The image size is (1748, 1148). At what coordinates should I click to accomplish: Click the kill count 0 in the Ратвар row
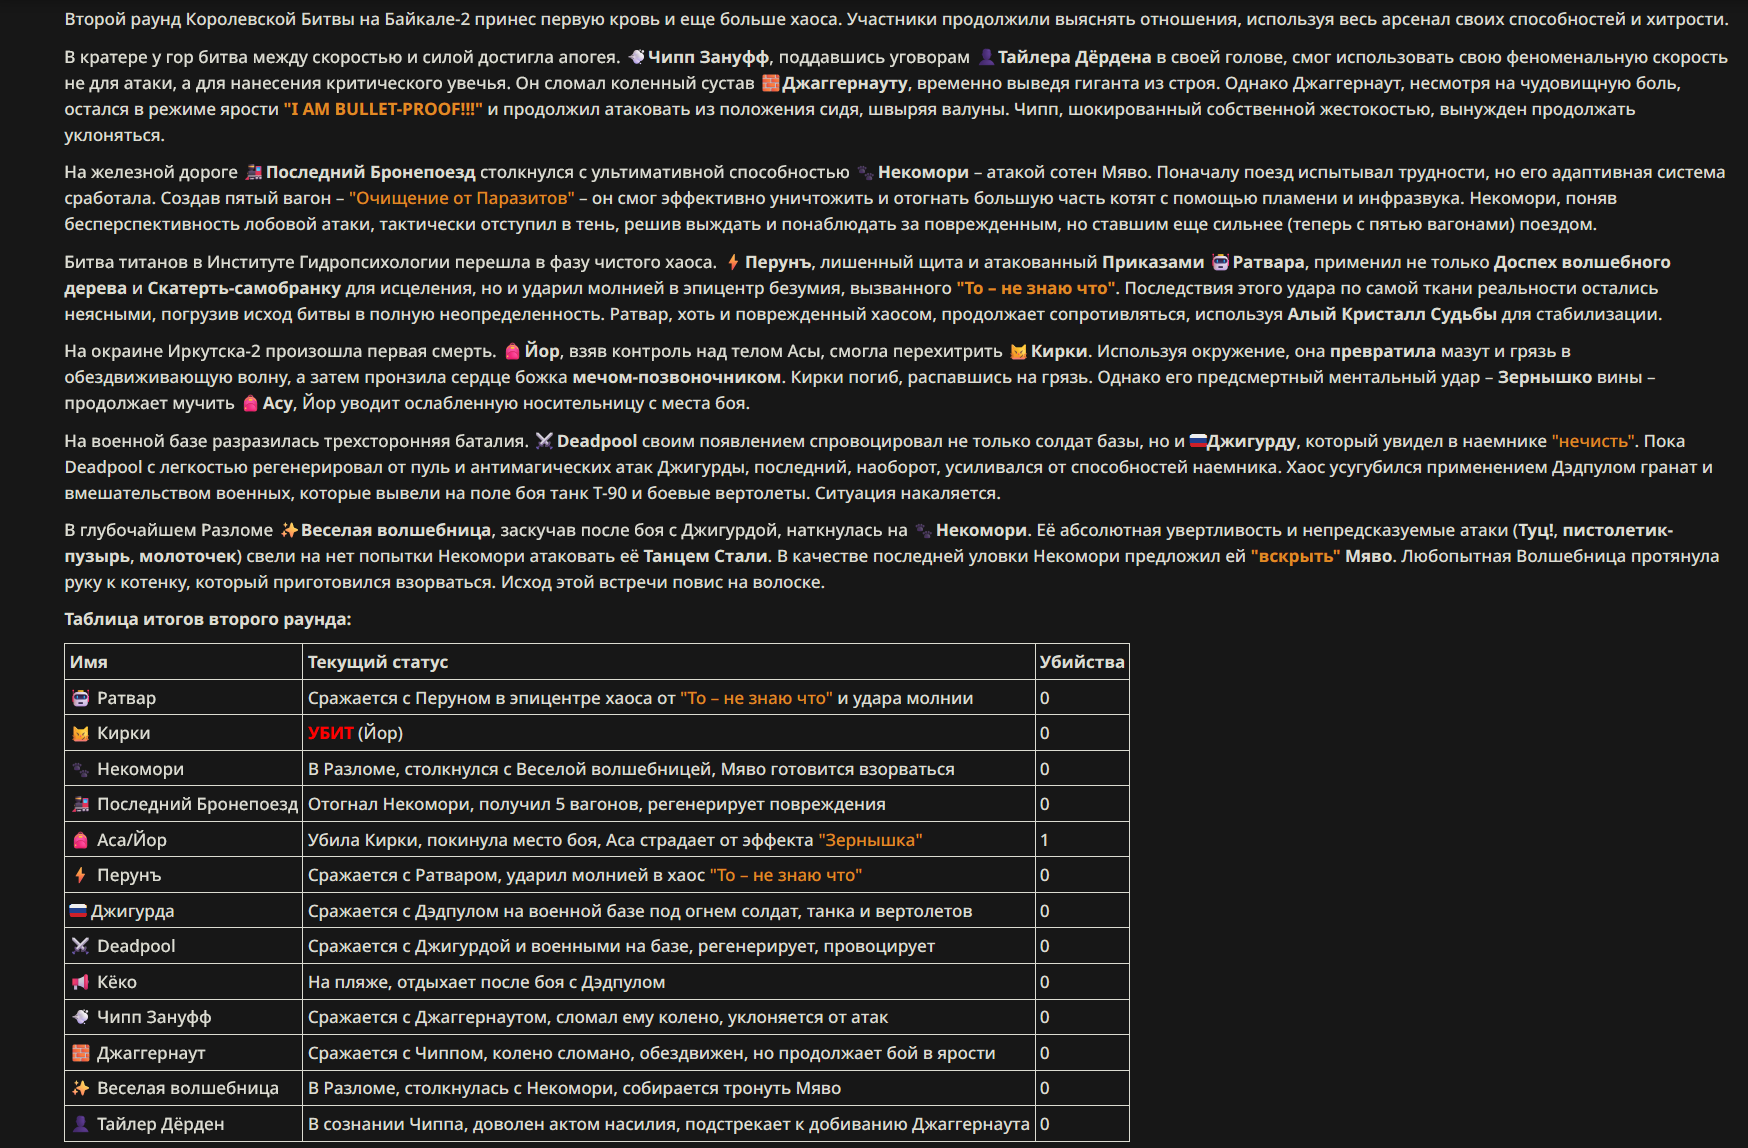coord(1045,698)
